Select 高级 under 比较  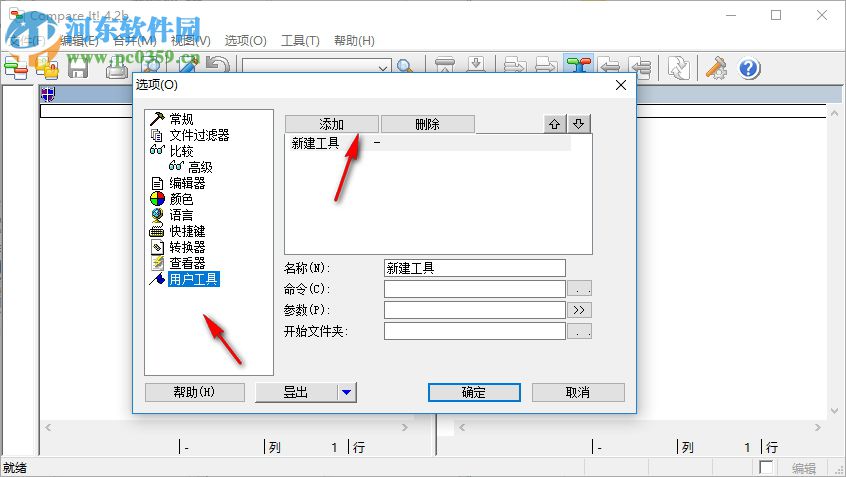point(200,167)
